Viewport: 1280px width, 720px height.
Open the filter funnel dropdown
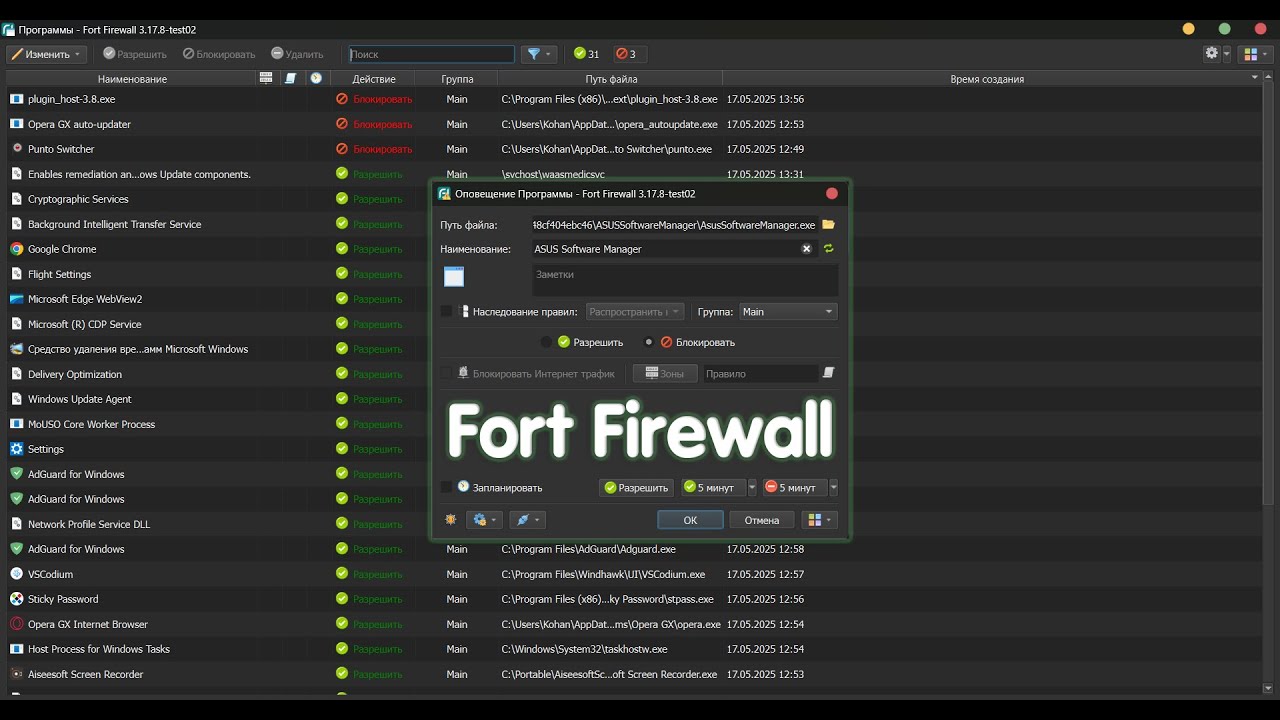(538, 54)
